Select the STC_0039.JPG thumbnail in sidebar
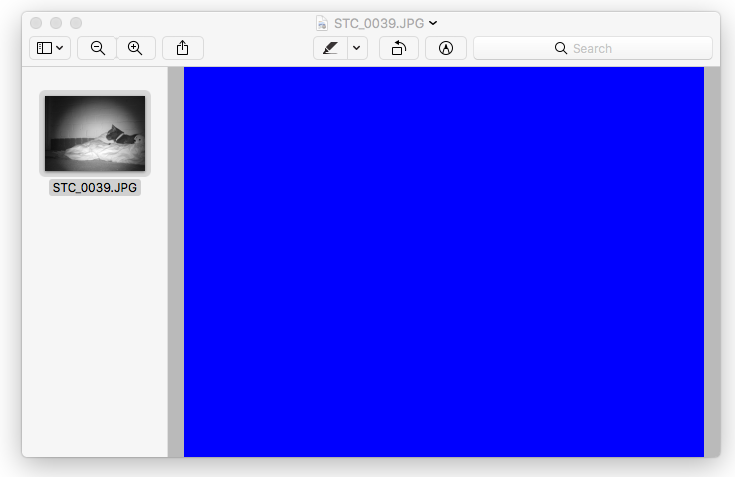The width and height of the screenshot is (735, 477). coord(95,134)
